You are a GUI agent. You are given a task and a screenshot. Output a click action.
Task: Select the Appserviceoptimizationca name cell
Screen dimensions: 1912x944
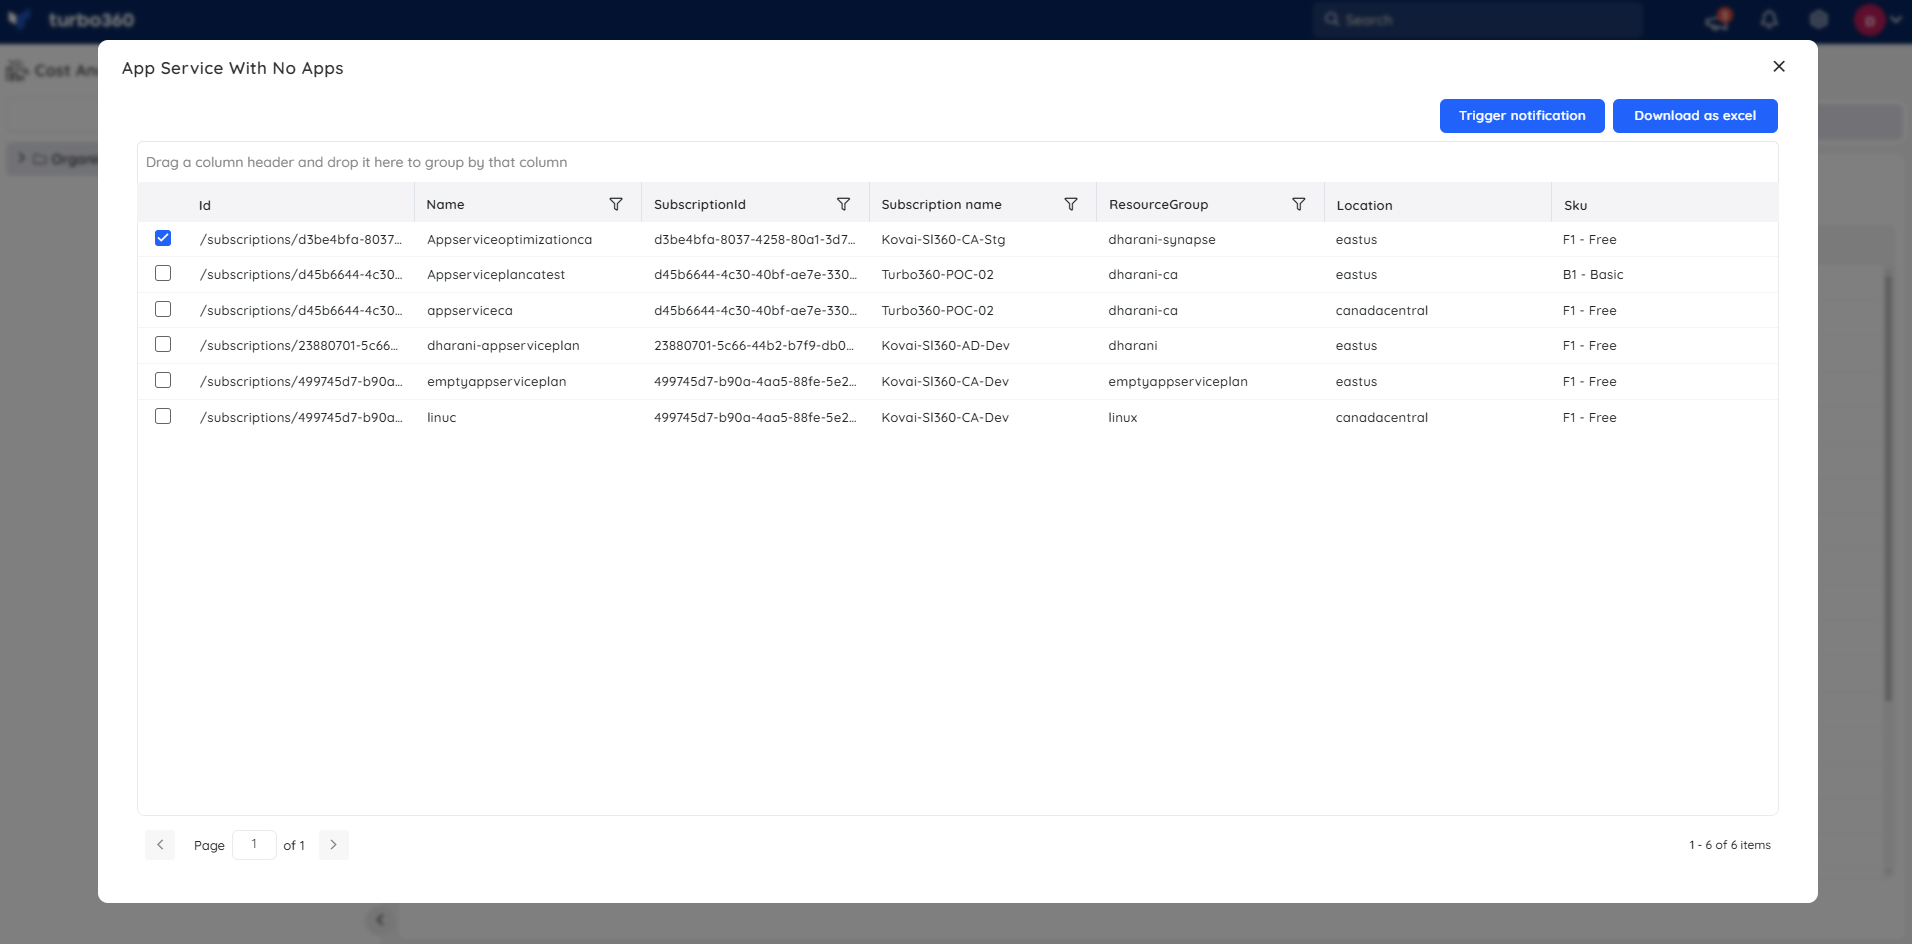509,239
